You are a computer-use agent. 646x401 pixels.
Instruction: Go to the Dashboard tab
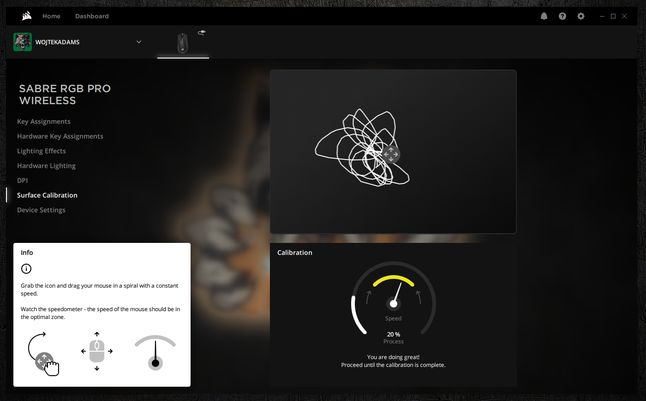92,16
